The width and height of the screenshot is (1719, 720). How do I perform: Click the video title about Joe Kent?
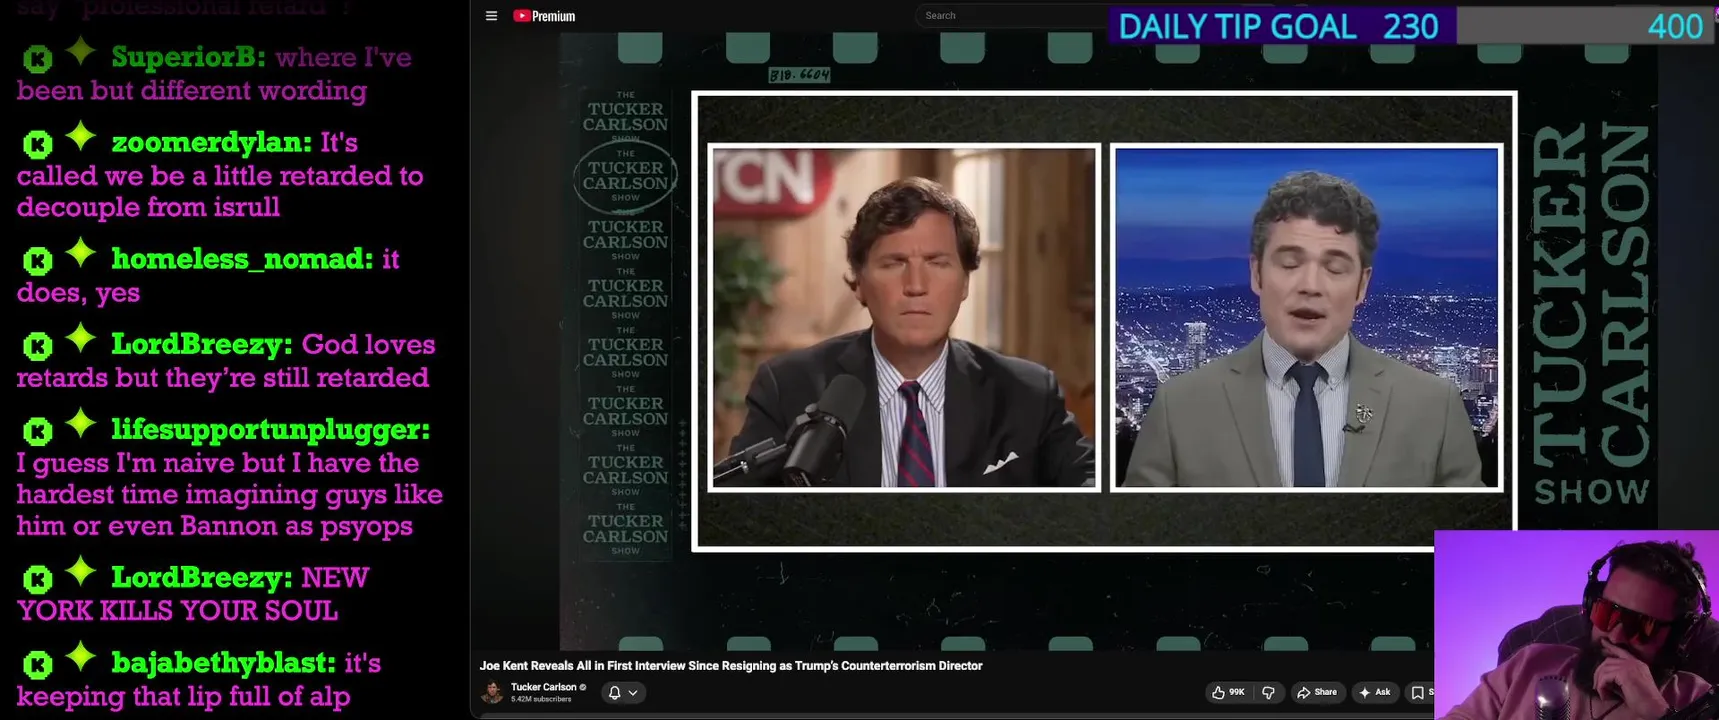tap(731, 666)
